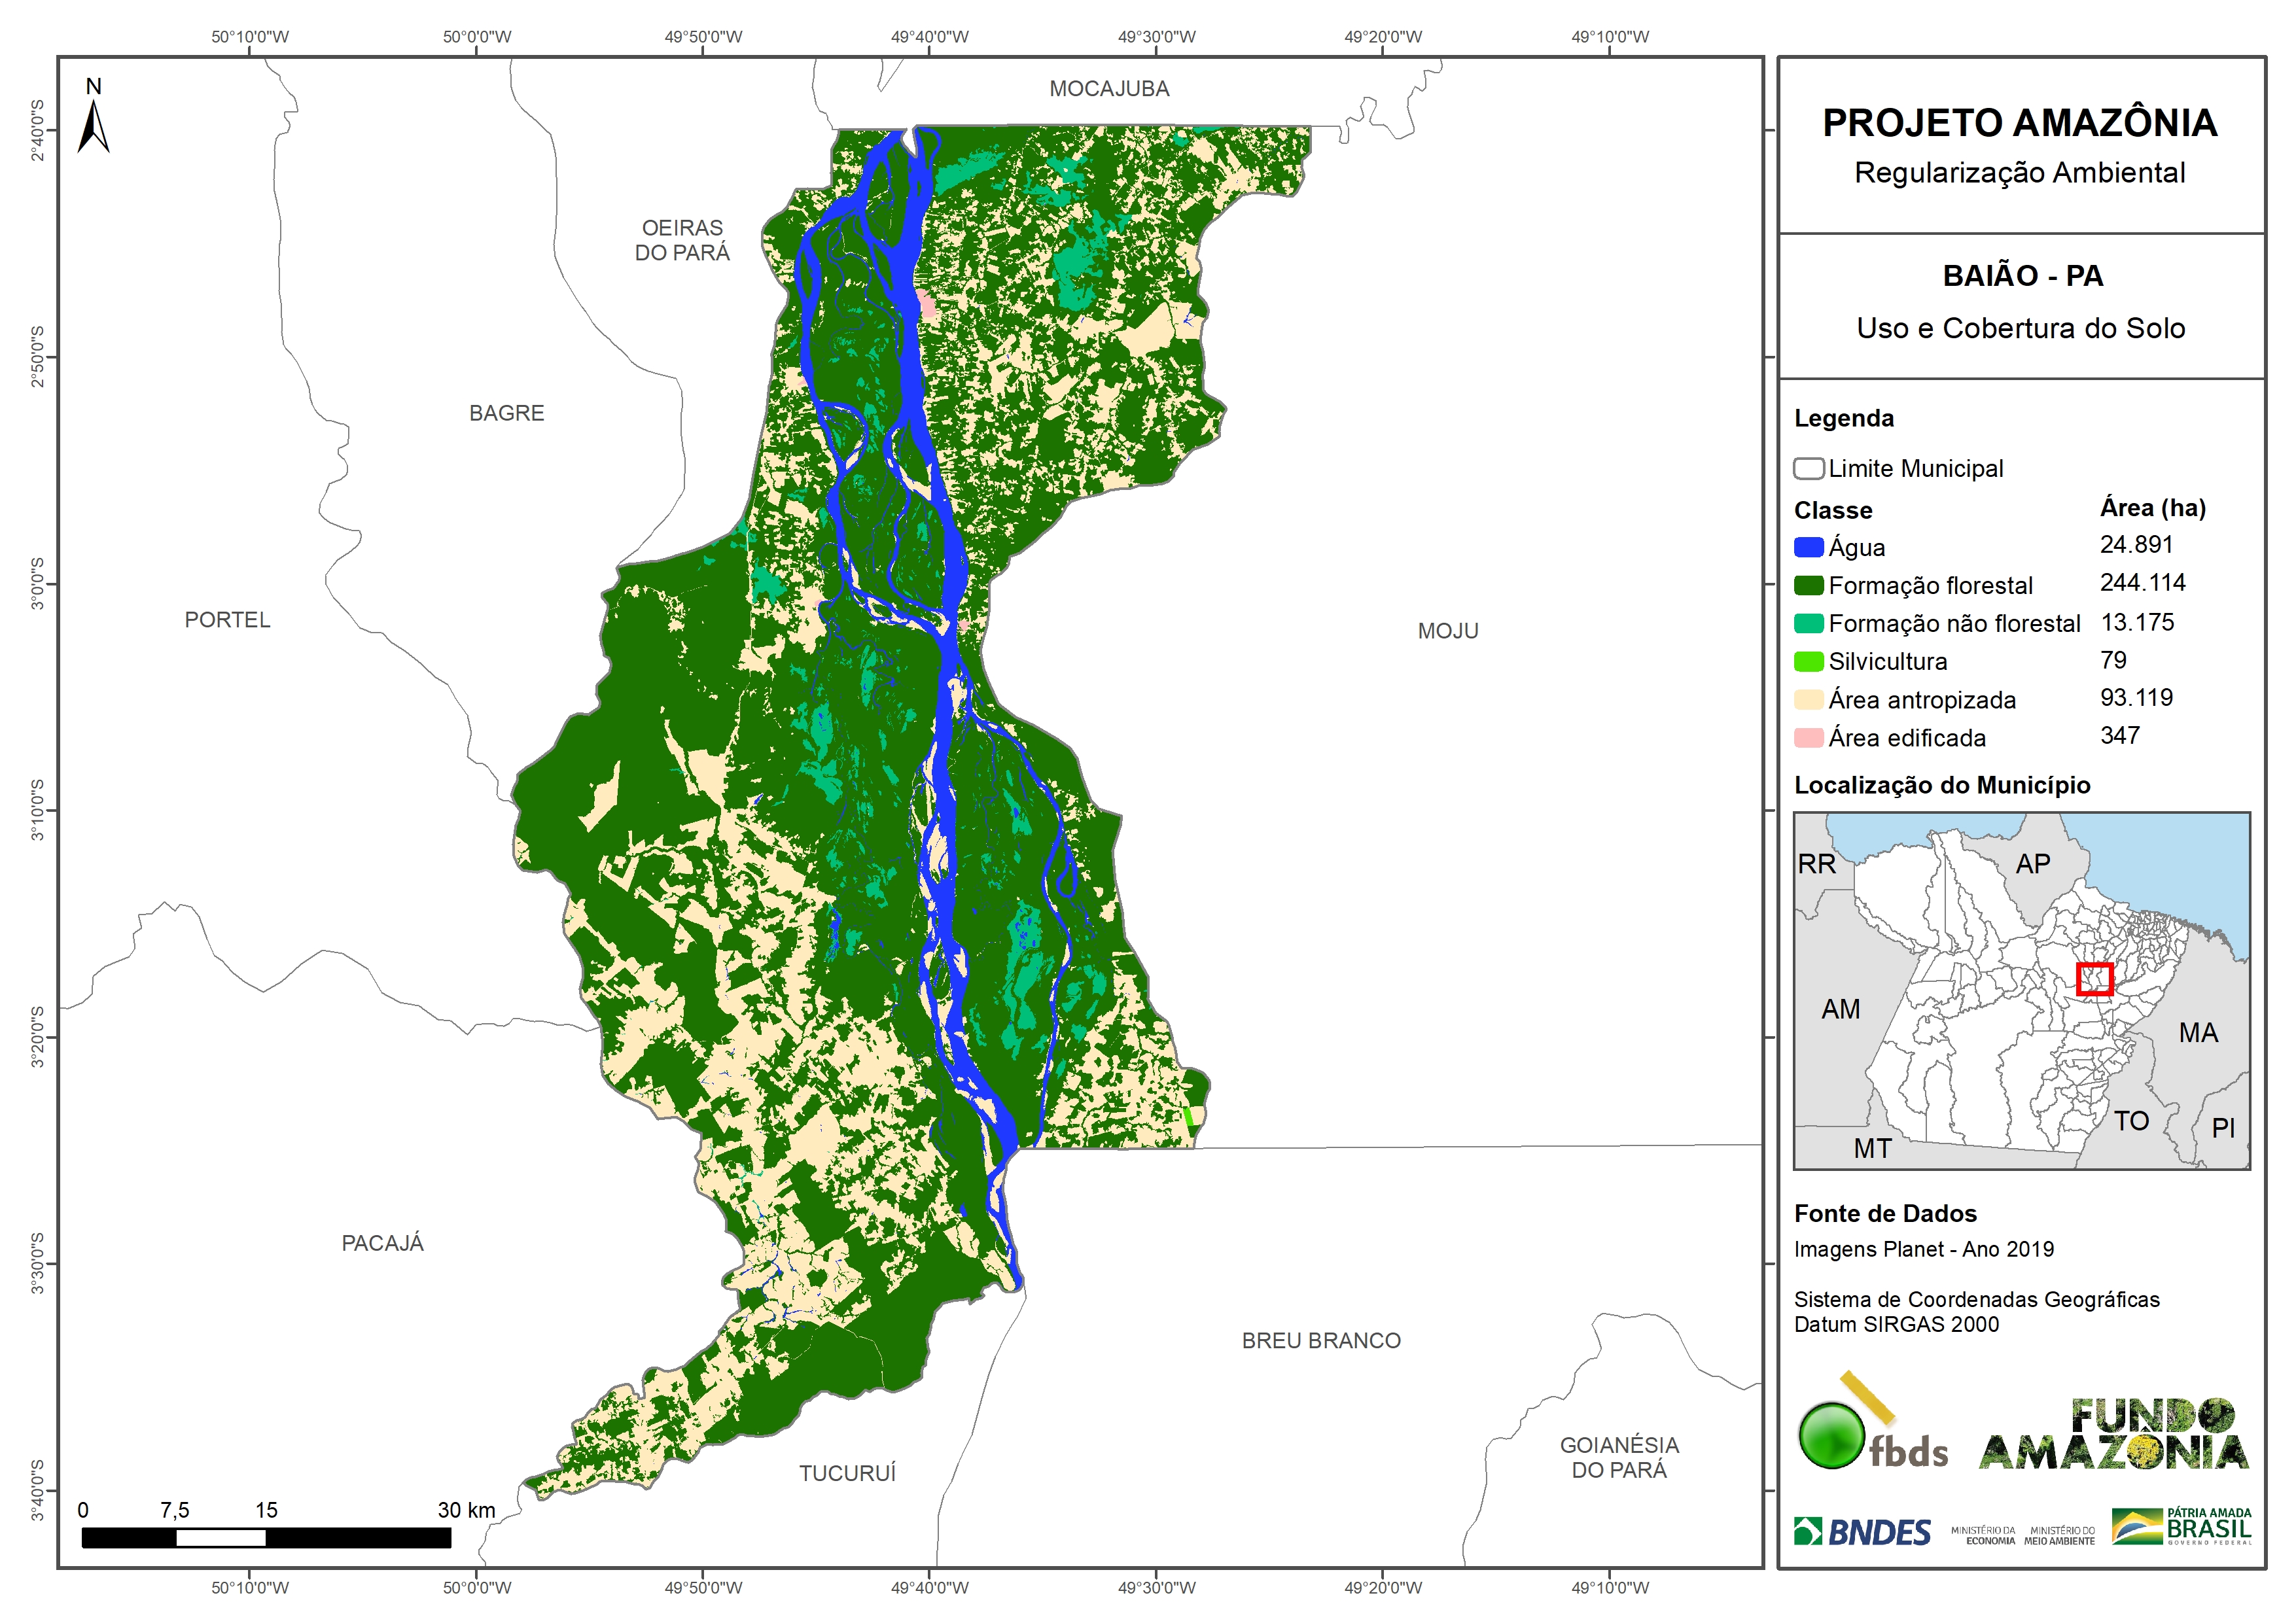Click the pink Área edificada swatch
2296x1623 pixels.
pos(1808,738)
